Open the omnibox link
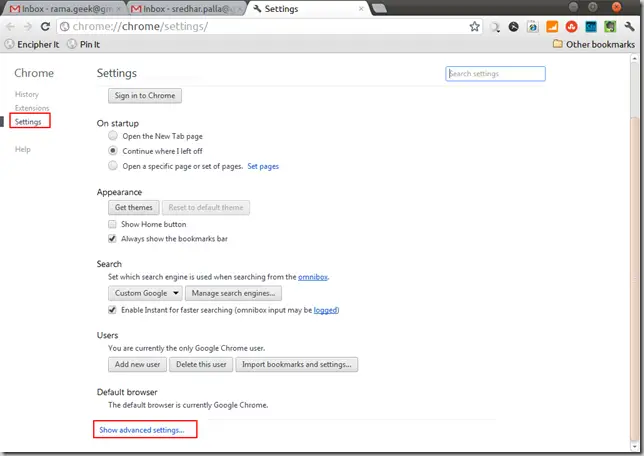 click(313, 277)
